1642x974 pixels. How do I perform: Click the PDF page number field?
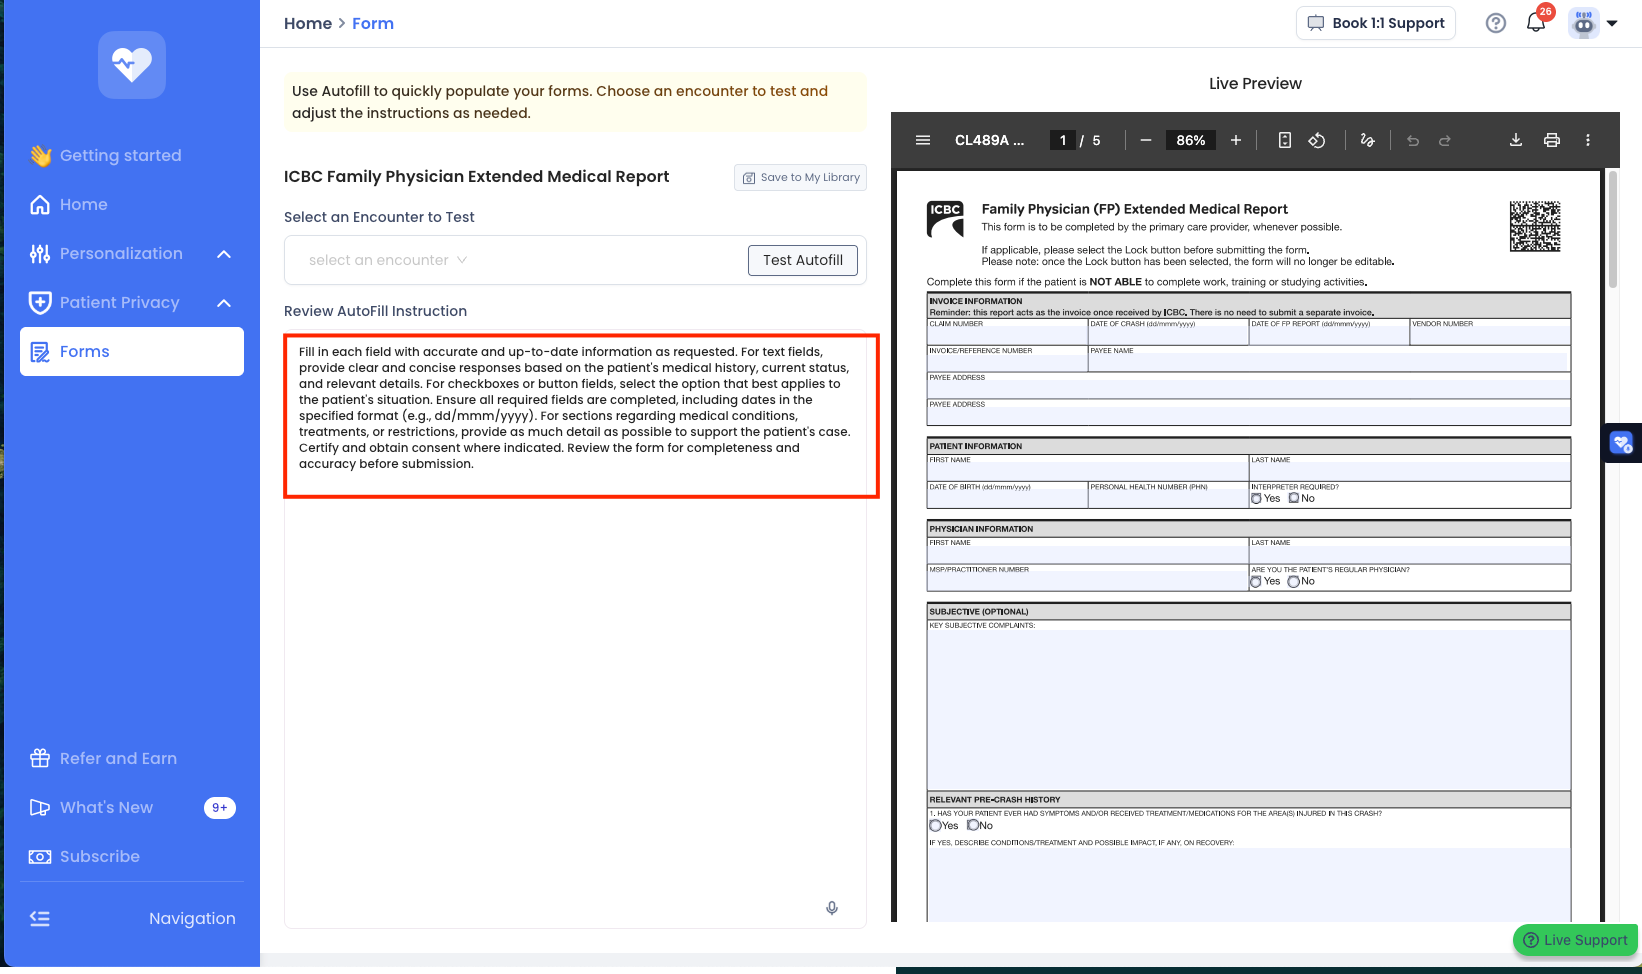click(x=1063, y=140)
